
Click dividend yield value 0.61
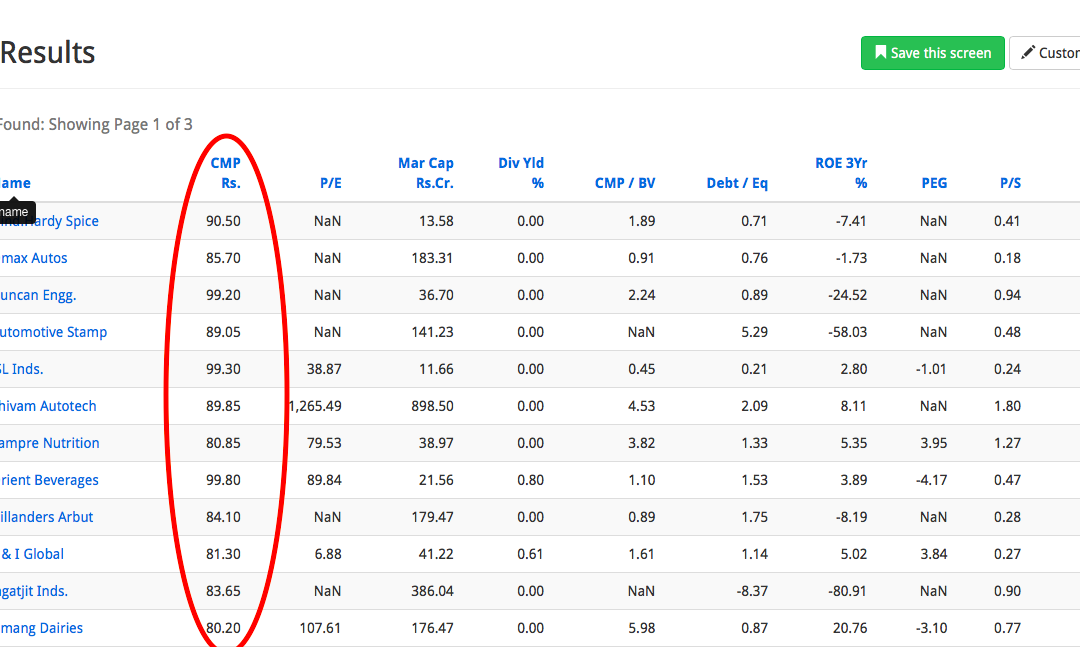[530, 554]
